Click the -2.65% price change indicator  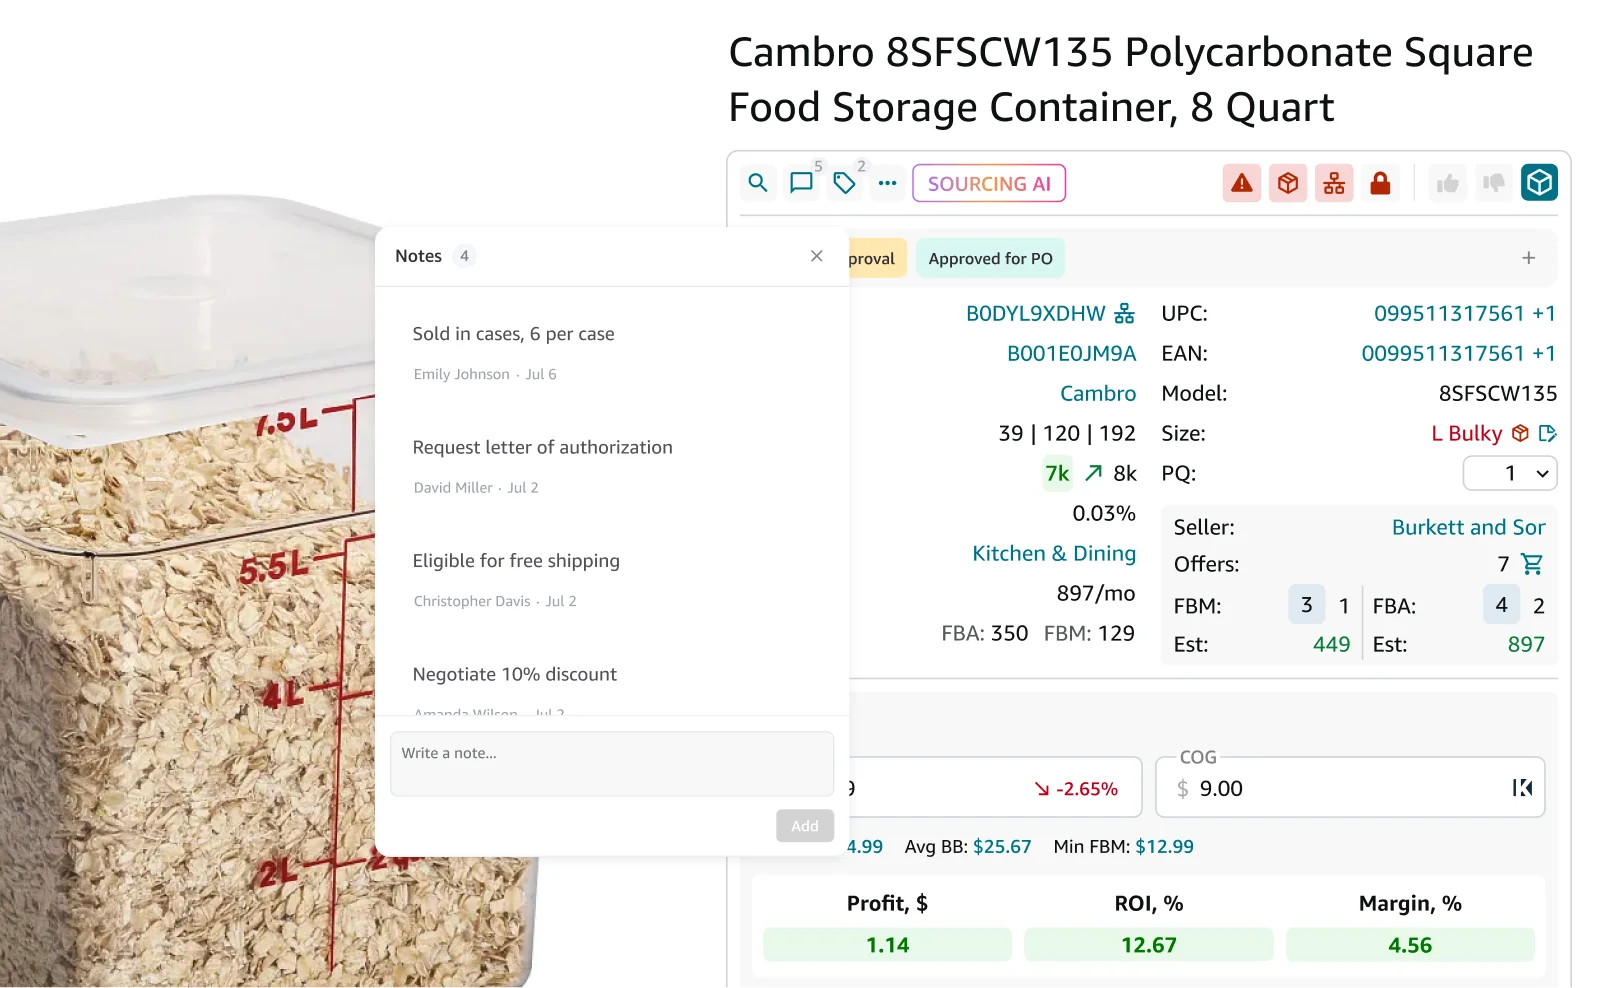tap(1076, 789)
